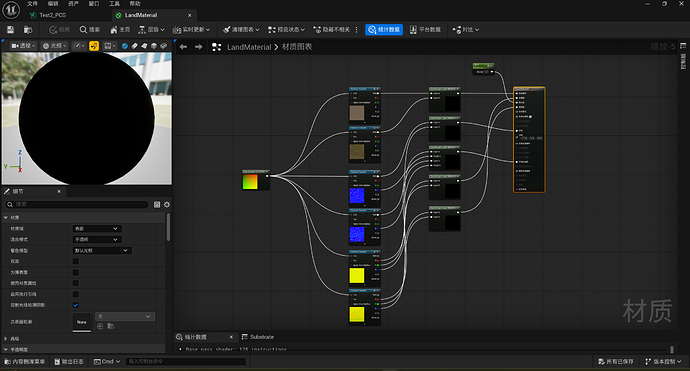The image size is (690, 371).
Task: Select the plane preview mesh icon
Action: (144, 46)
